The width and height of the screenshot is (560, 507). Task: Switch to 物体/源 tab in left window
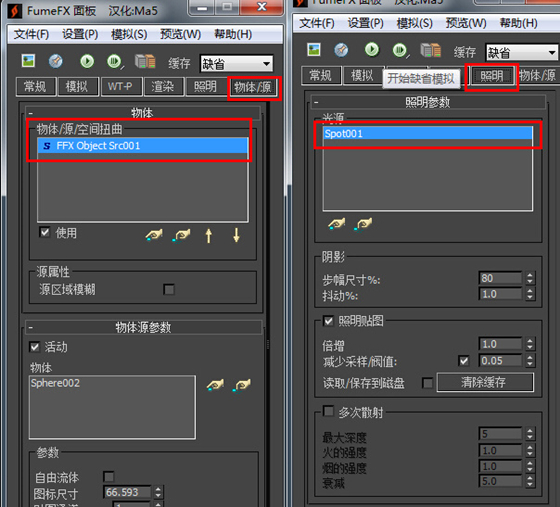pos(253,87)
